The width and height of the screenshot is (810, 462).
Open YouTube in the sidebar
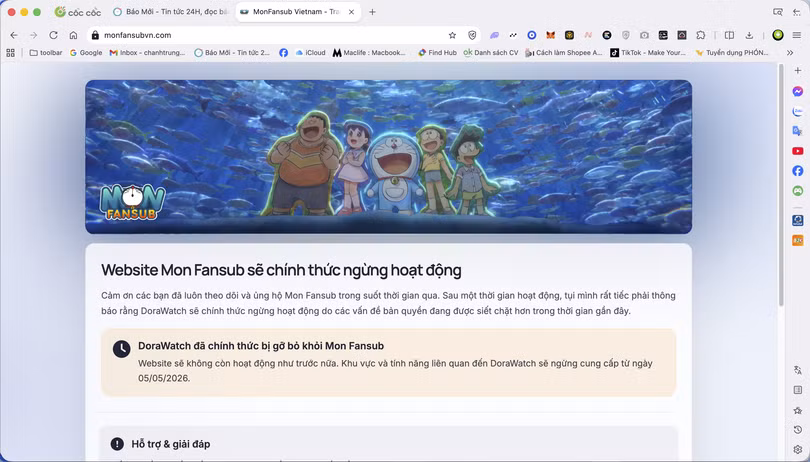coord(798,151)
